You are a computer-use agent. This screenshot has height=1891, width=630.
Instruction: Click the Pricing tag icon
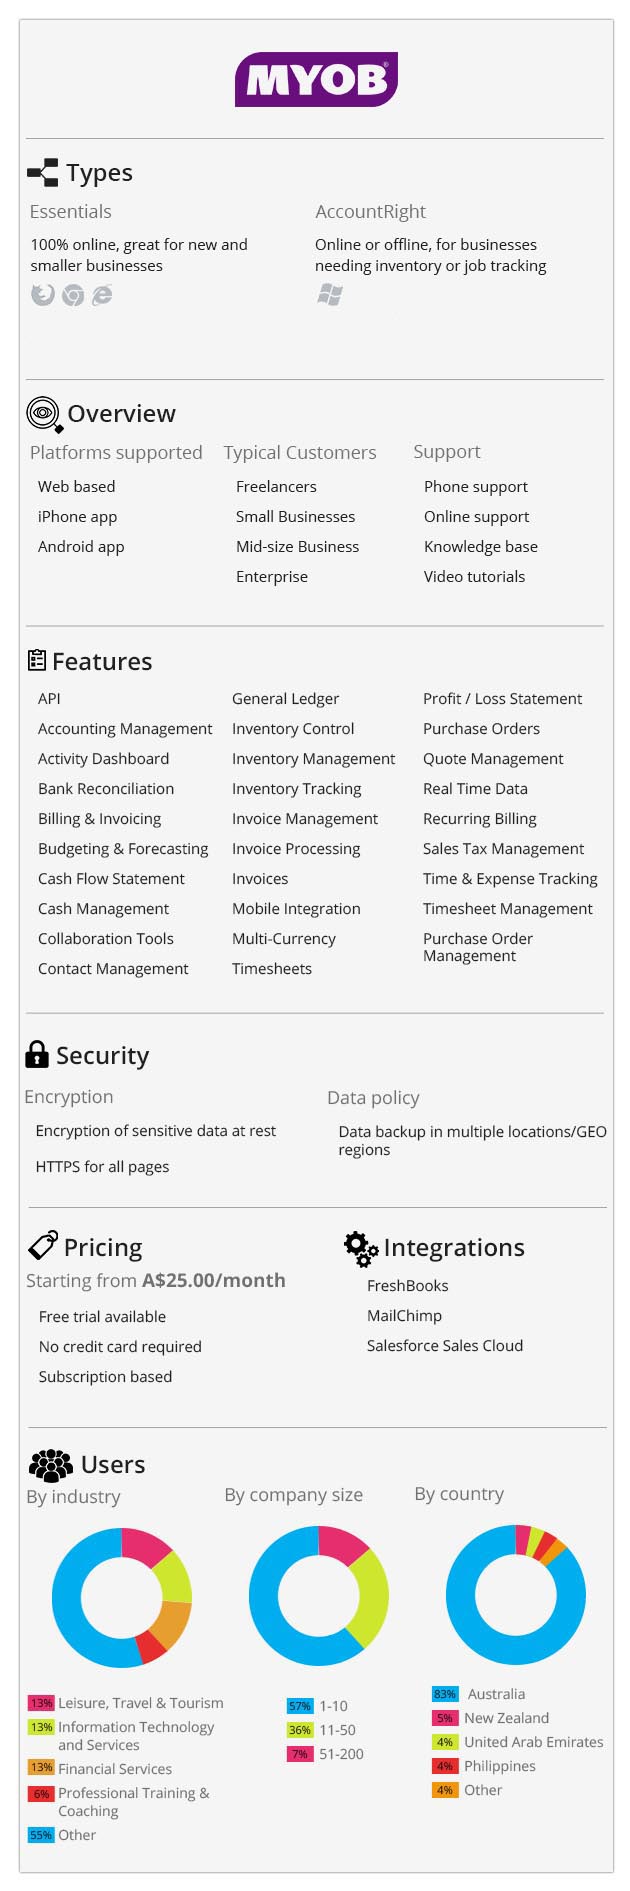[x=43, y=1245]
